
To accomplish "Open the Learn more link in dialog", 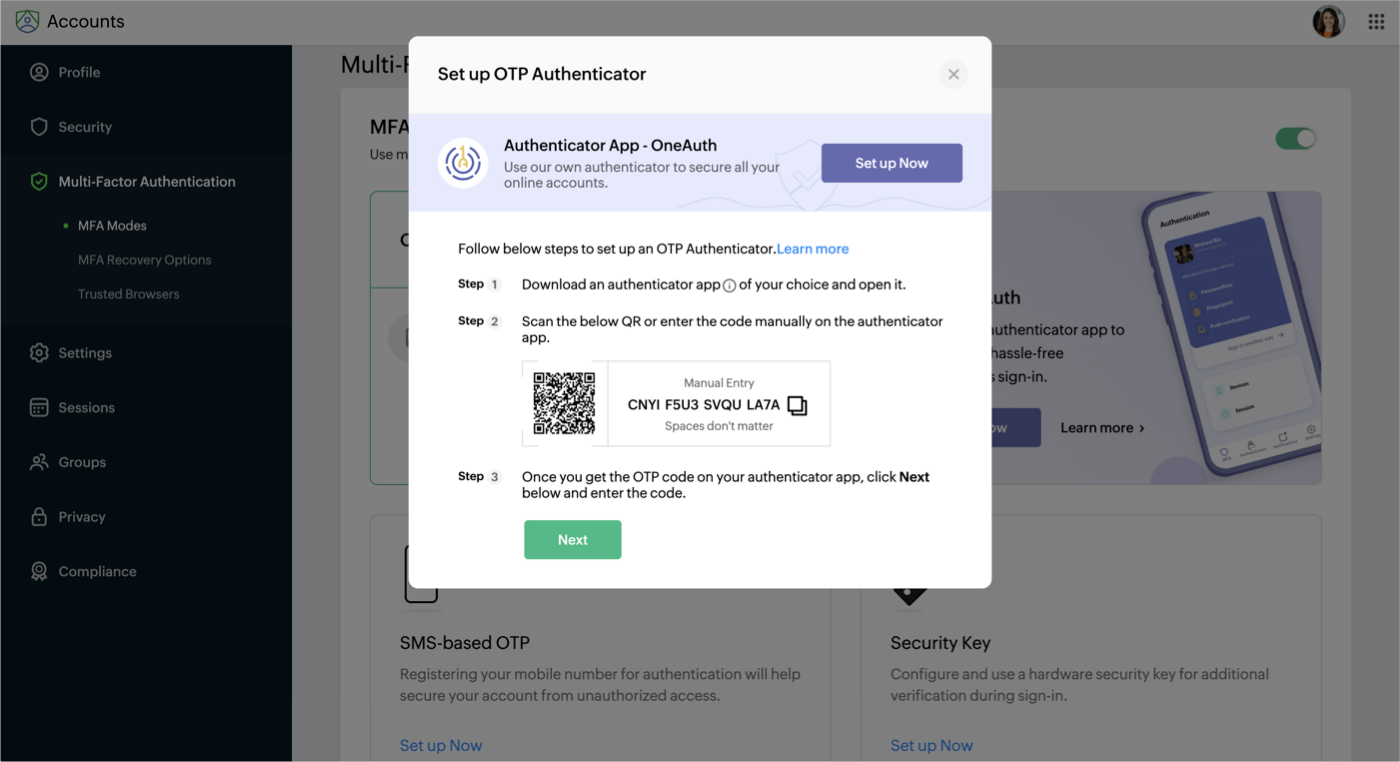I will pyautogui.click(x=813, y=249).
